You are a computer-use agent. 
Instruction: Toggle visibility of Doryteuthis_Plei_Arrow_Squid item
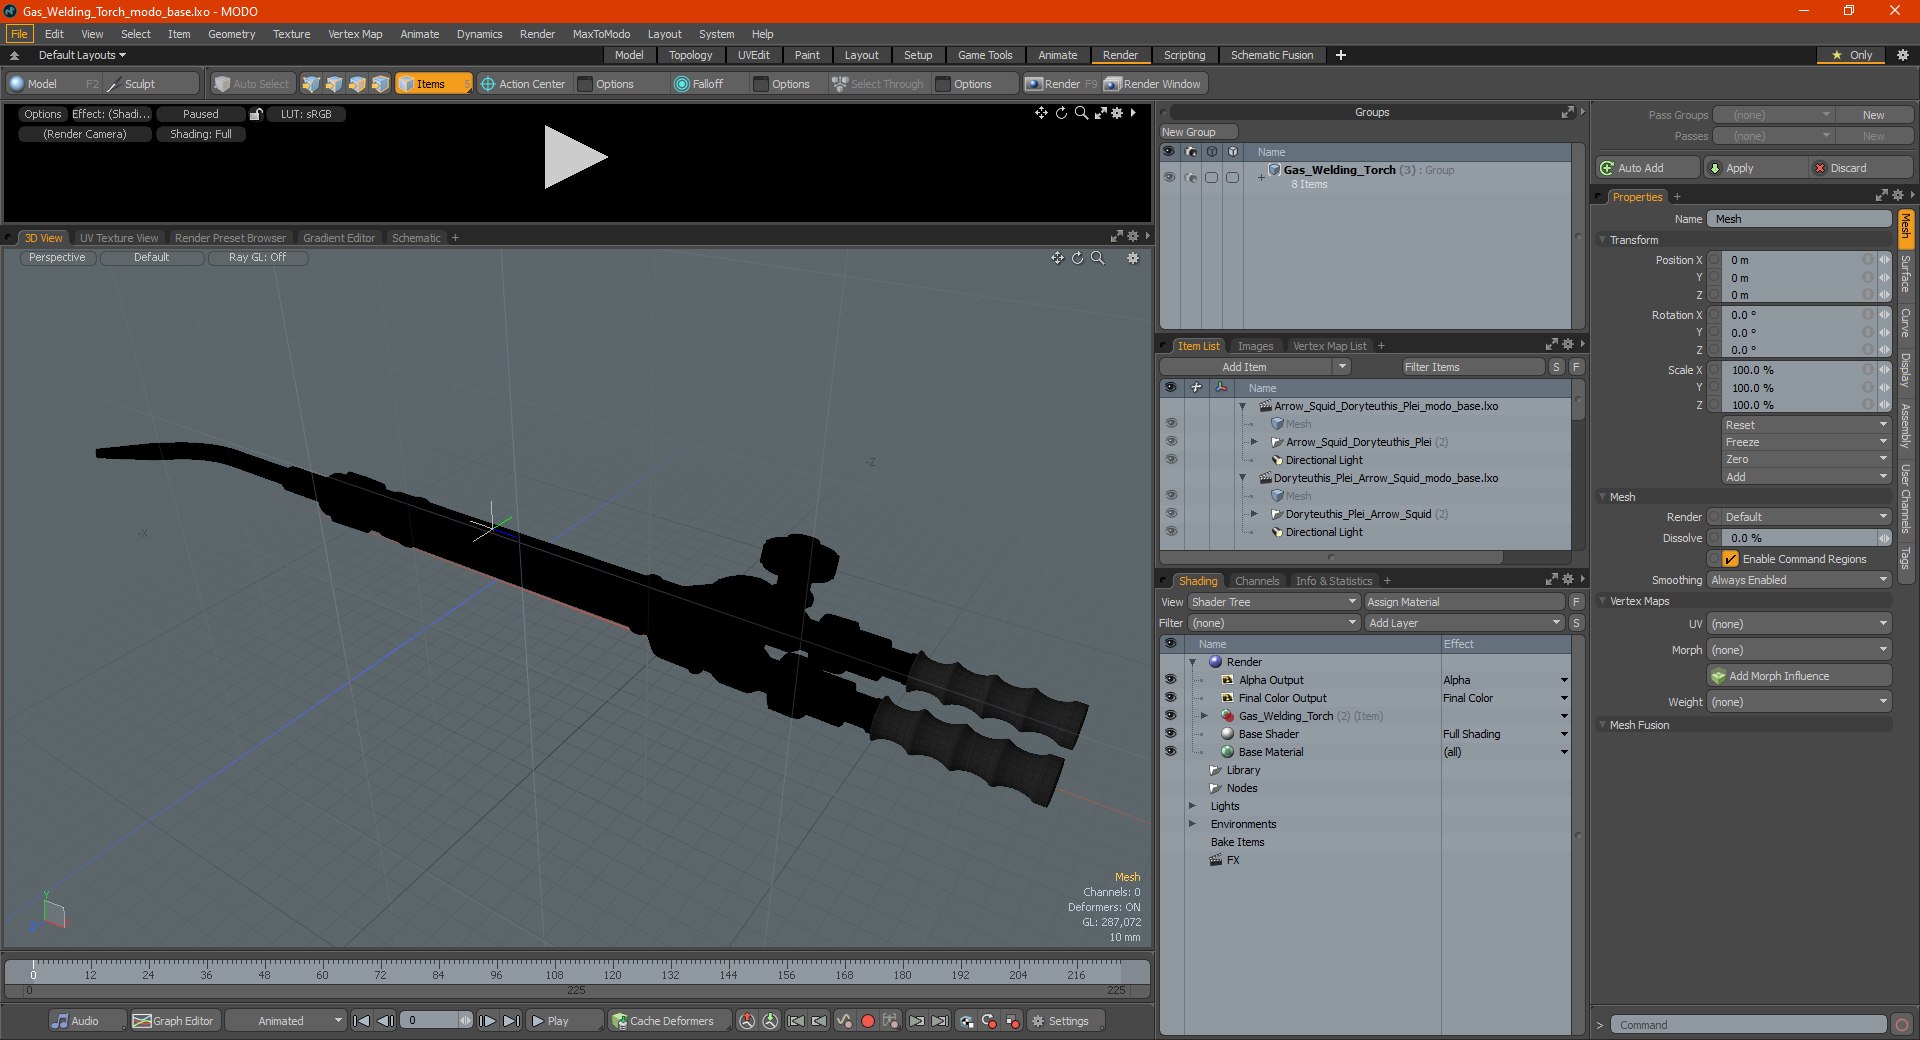click(1171, 514)
